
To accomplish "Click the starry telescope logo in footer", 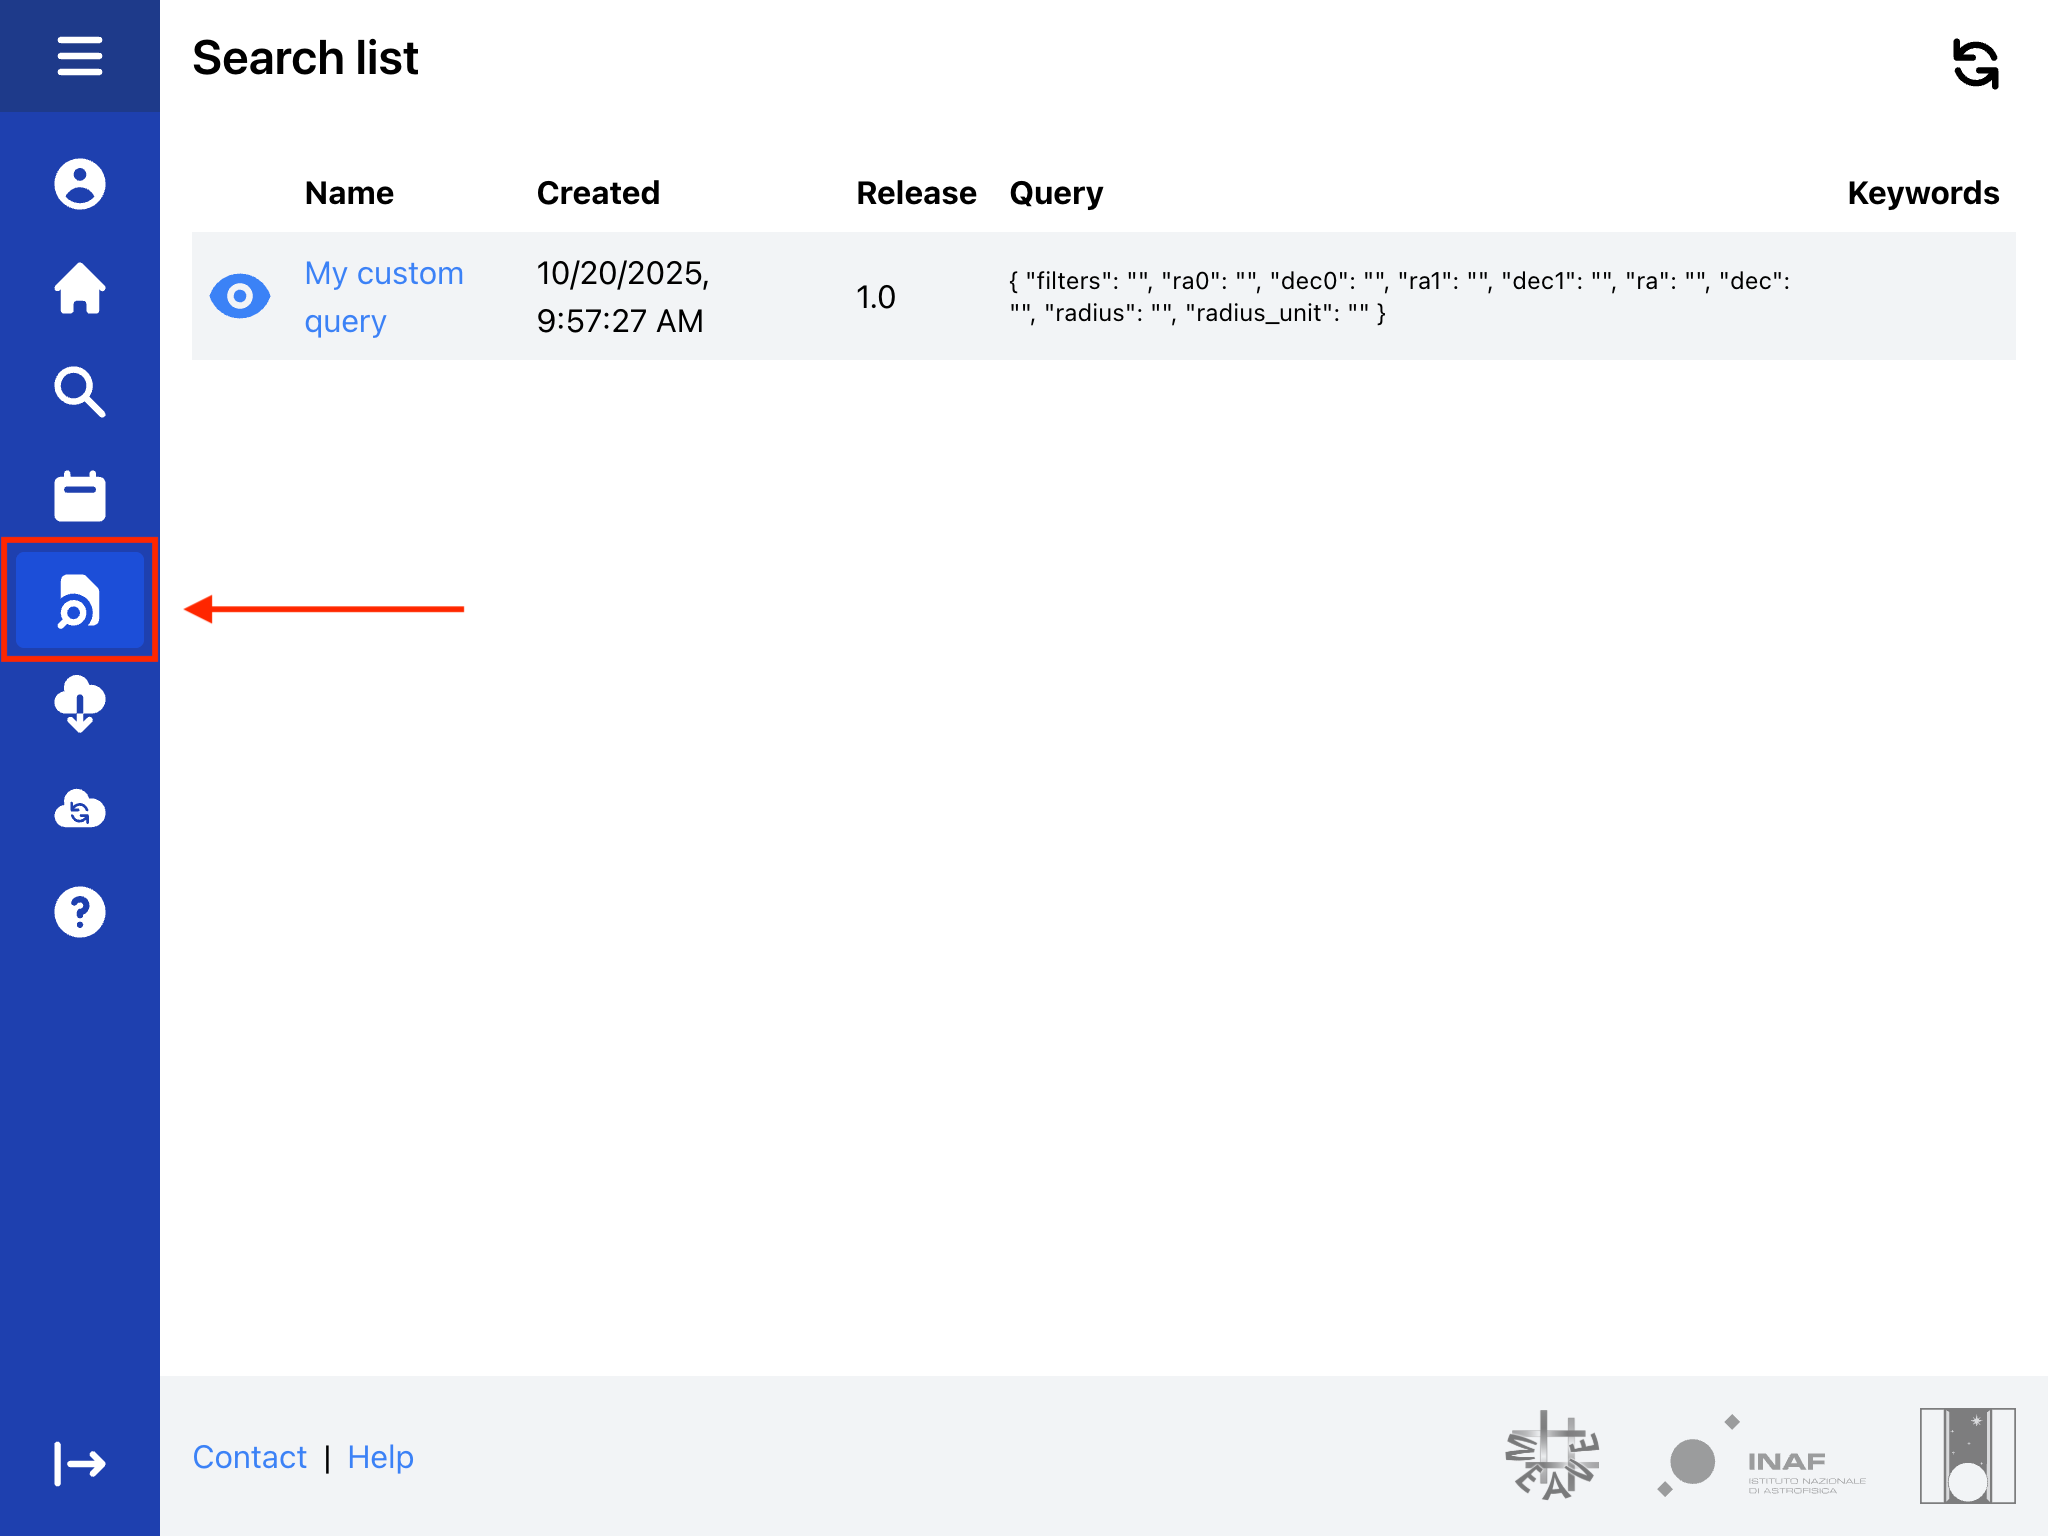I will click(x=1968, y=1456).
